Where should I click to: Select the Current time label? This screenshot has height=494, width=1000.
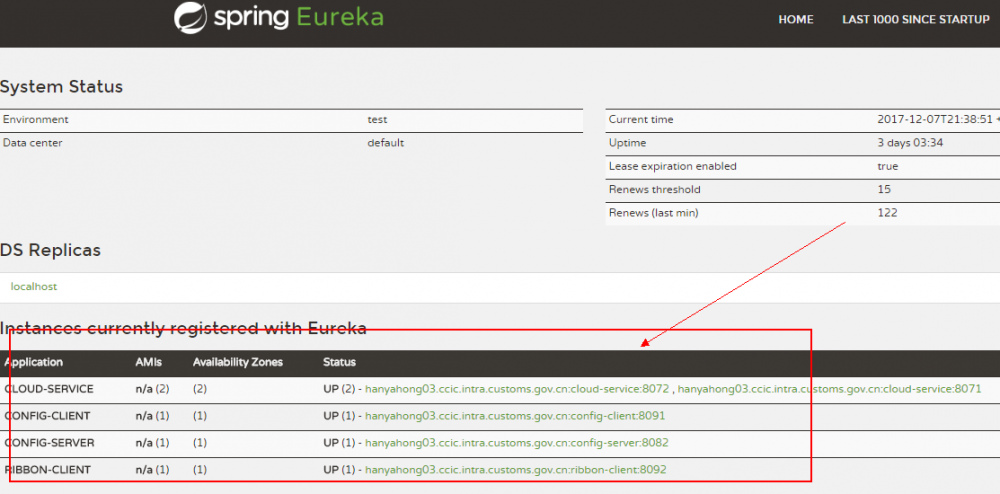coord(641,120)
